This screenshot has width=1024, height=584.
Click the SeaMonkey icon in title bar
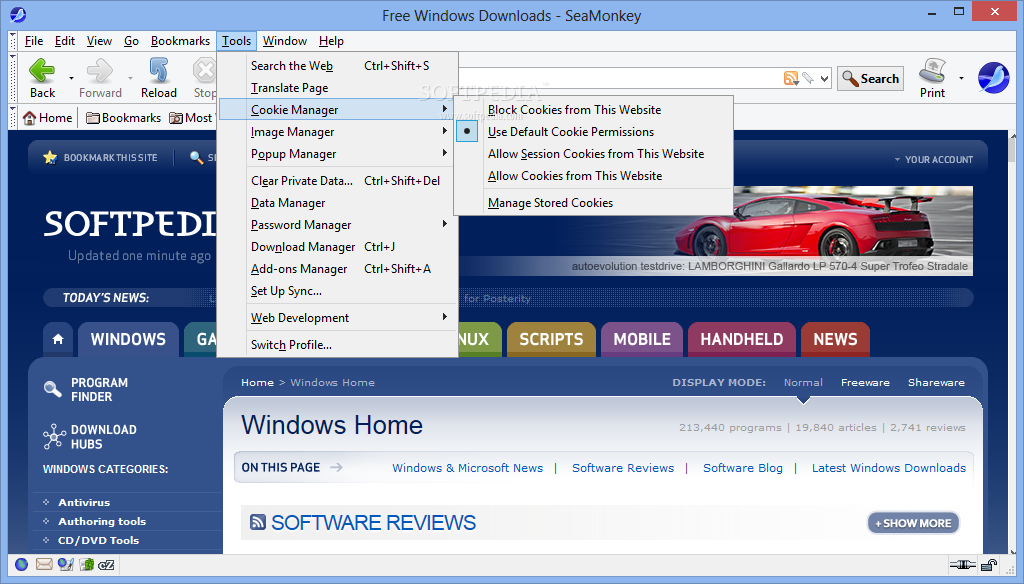tap(18, 14)
